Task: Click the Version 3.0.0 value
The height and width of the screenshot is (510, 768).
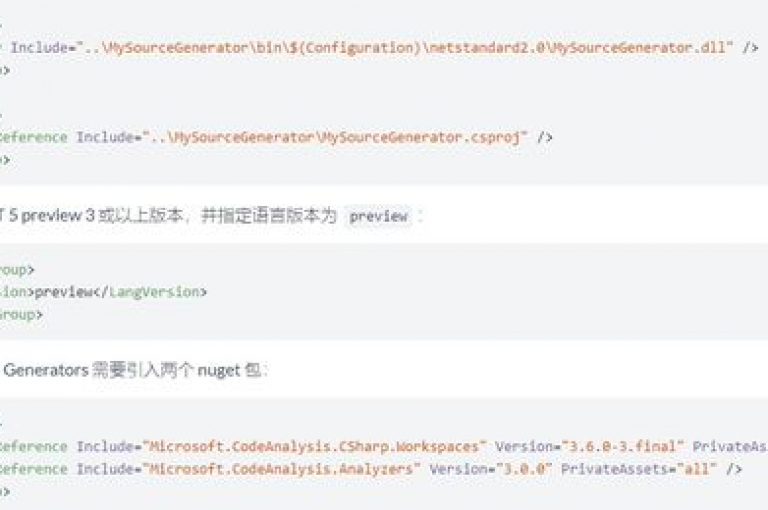Action: [x=524, y=469]
